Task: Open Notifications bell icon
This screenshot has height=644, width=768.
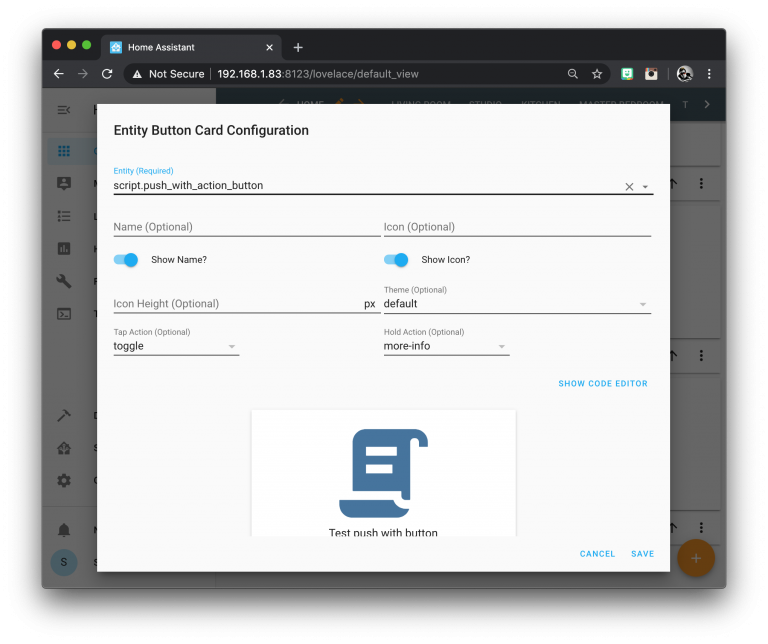Action: click(64, 529)
